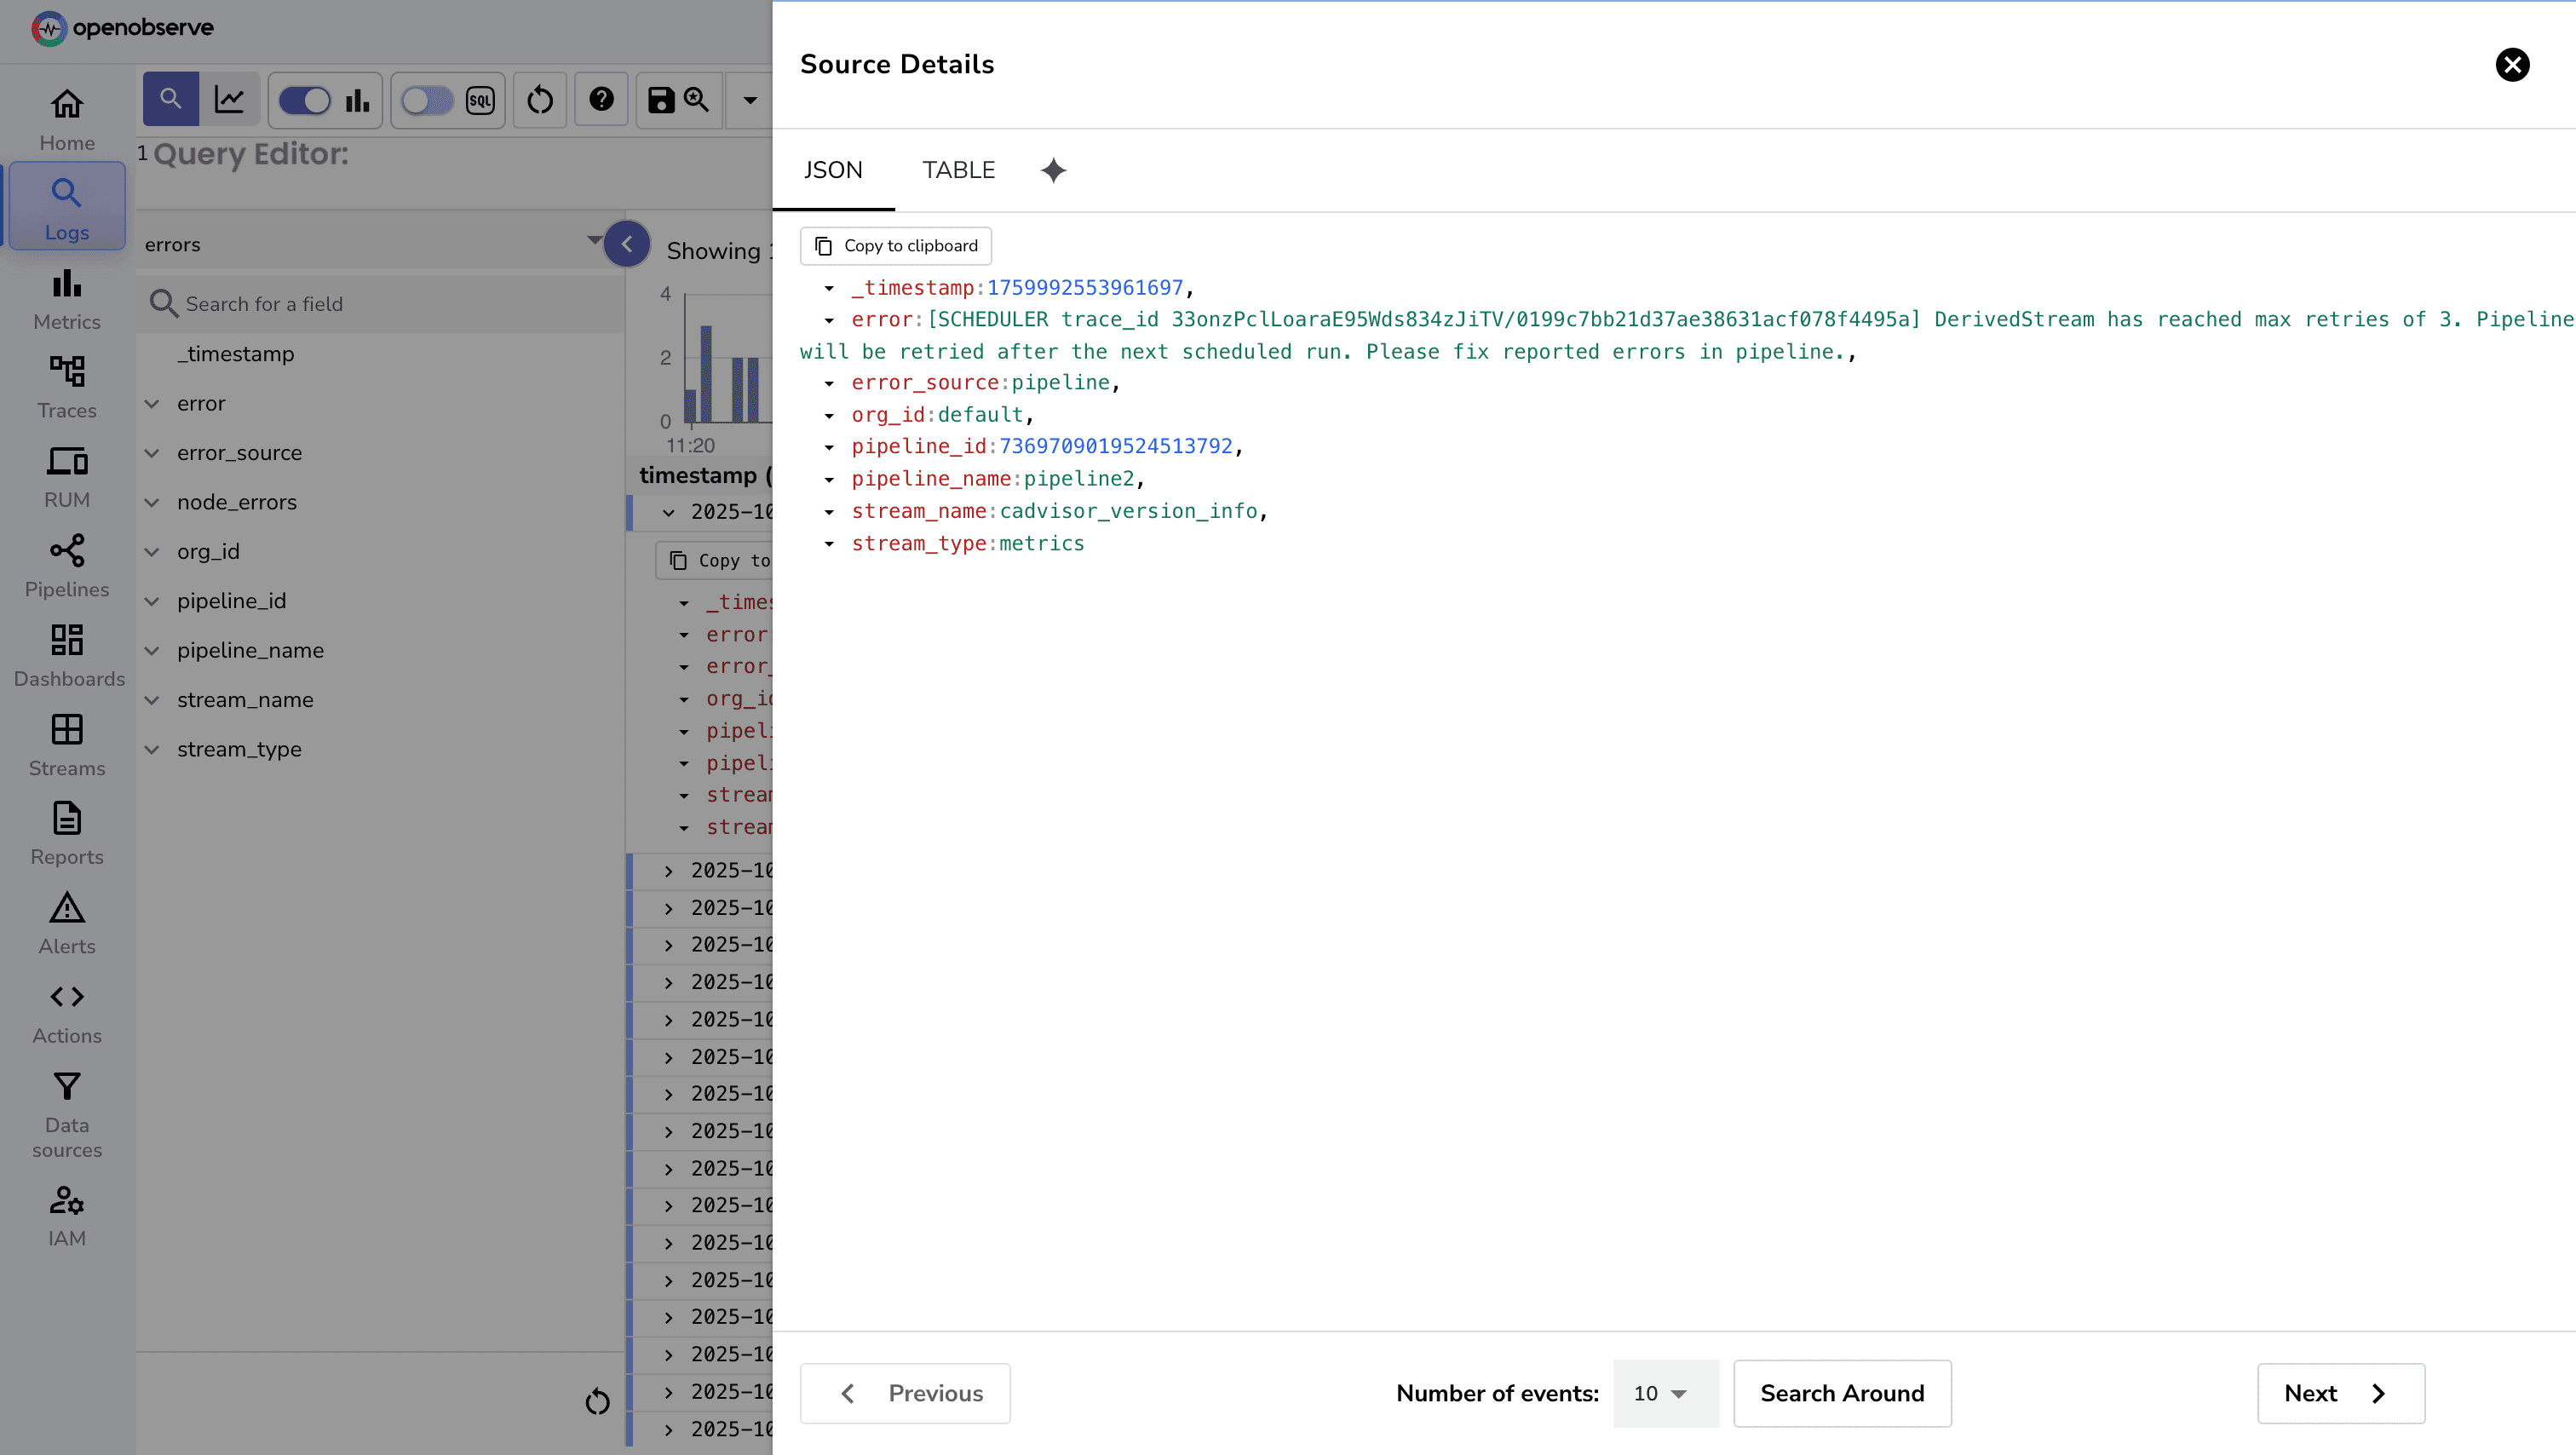Open the Metrics section in sidebar
This screenshot has width=2576, height=1455.
point(66,298)
